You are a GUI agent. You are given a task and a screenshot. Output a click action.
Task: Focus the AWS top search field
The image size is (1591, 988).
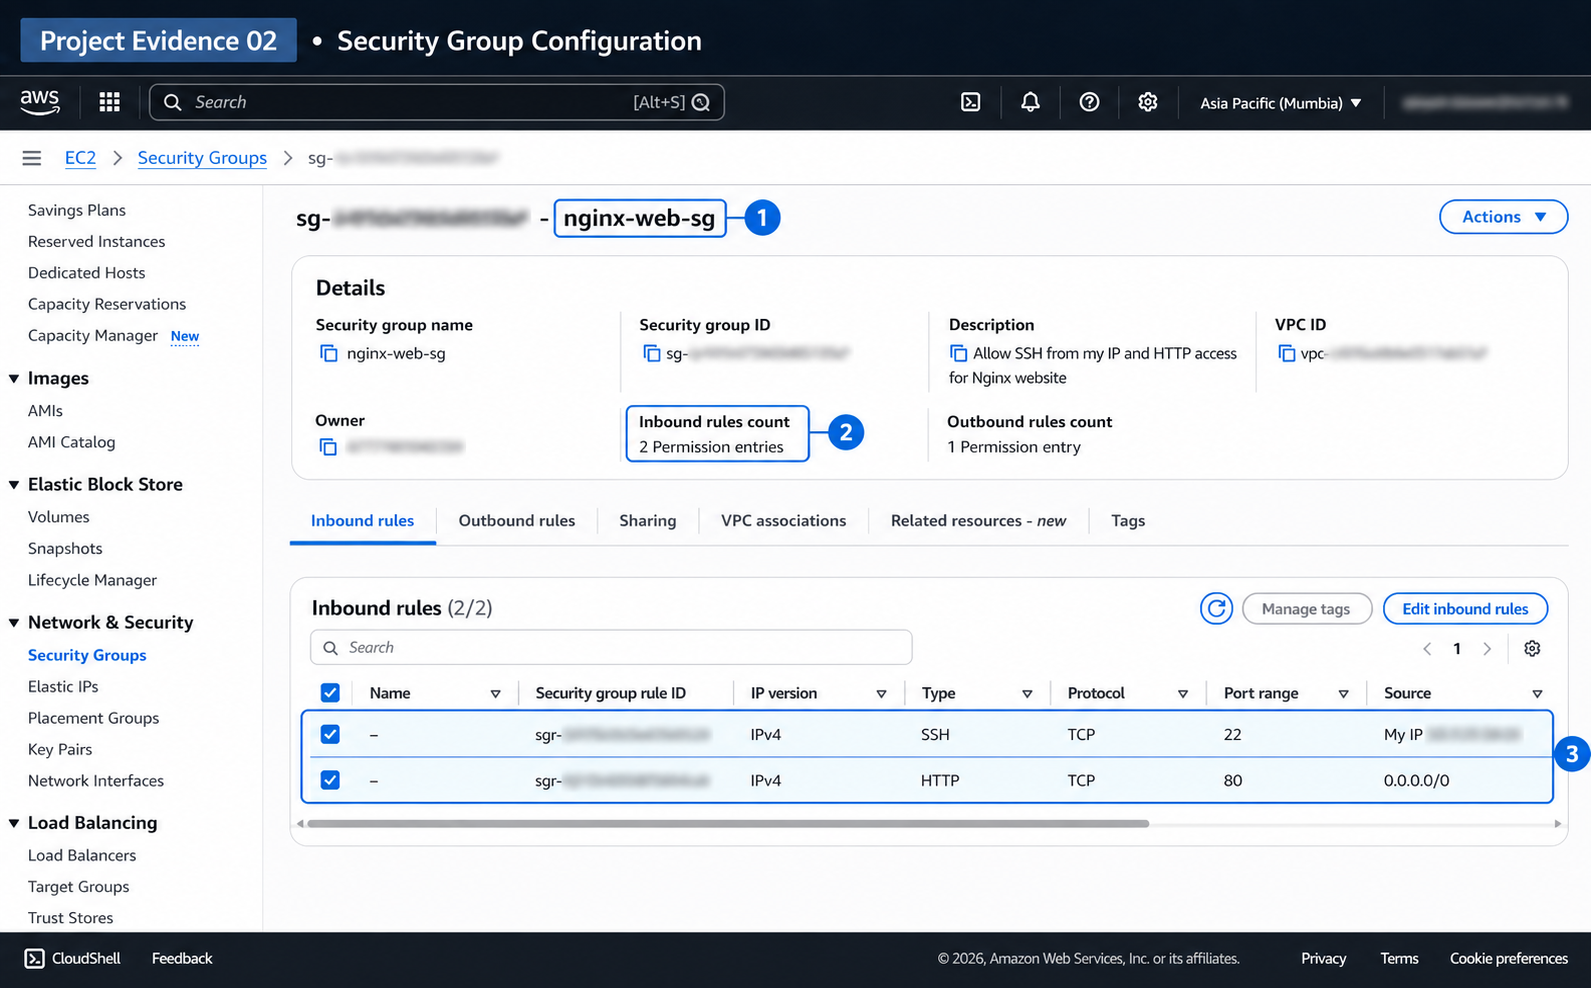(x=437, y=102)
